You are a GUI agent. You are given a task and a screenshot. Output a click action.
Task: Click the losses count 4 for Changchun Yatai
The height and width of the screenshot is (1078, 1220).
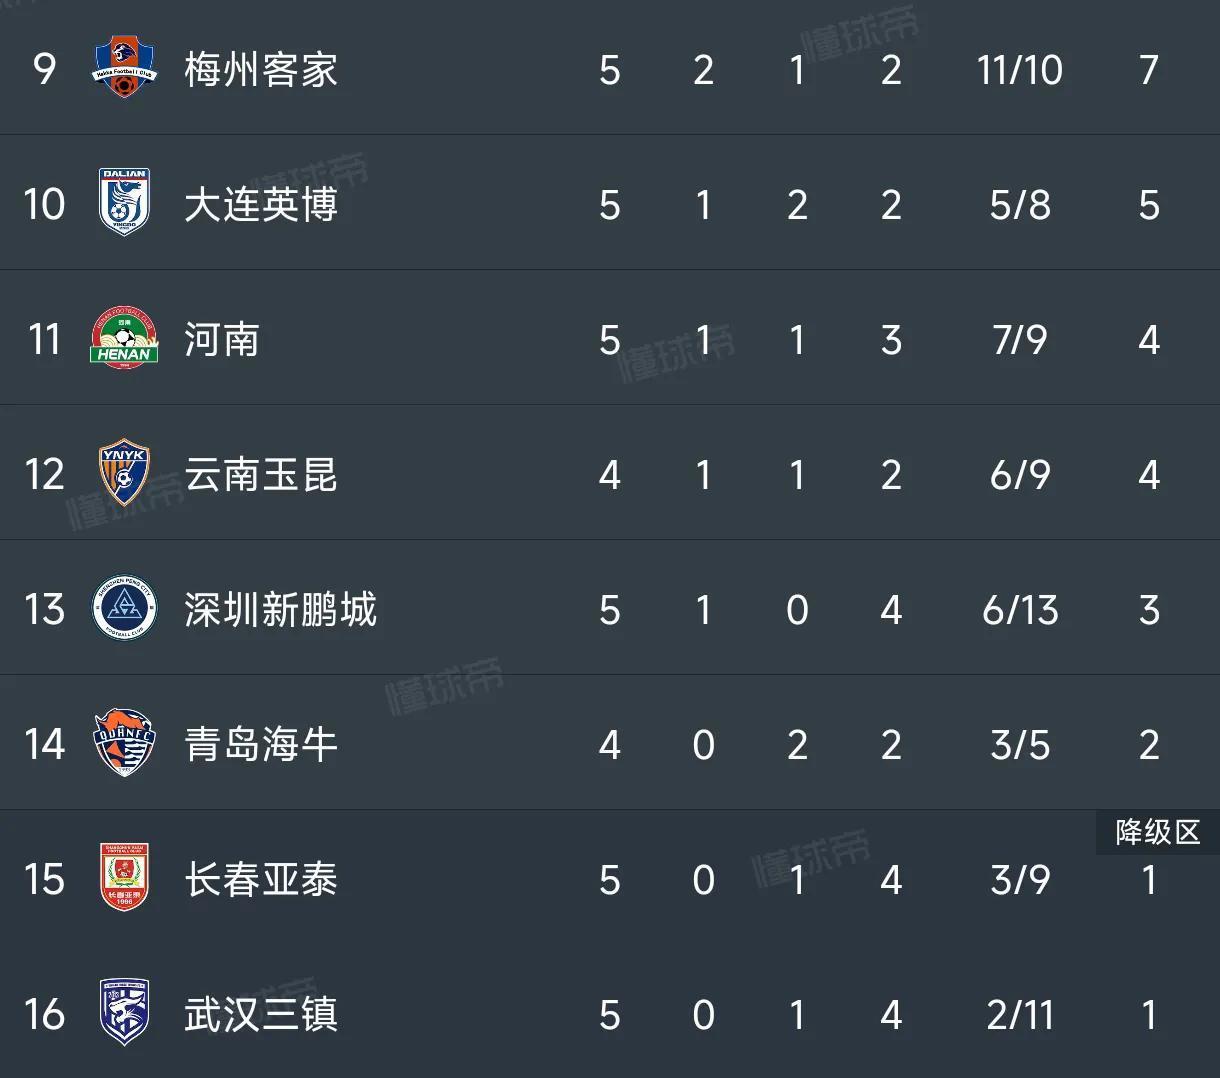891,880
